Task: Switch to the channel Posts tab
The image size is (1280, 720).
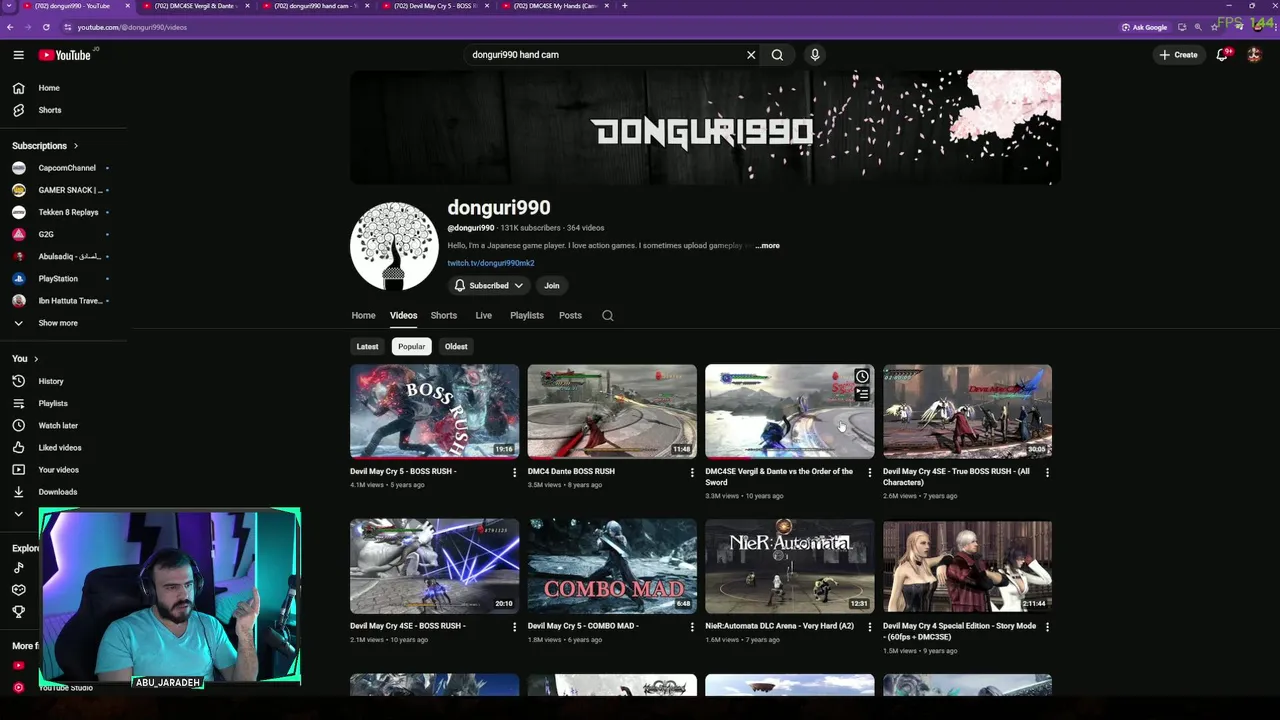Action: point(570,315)
